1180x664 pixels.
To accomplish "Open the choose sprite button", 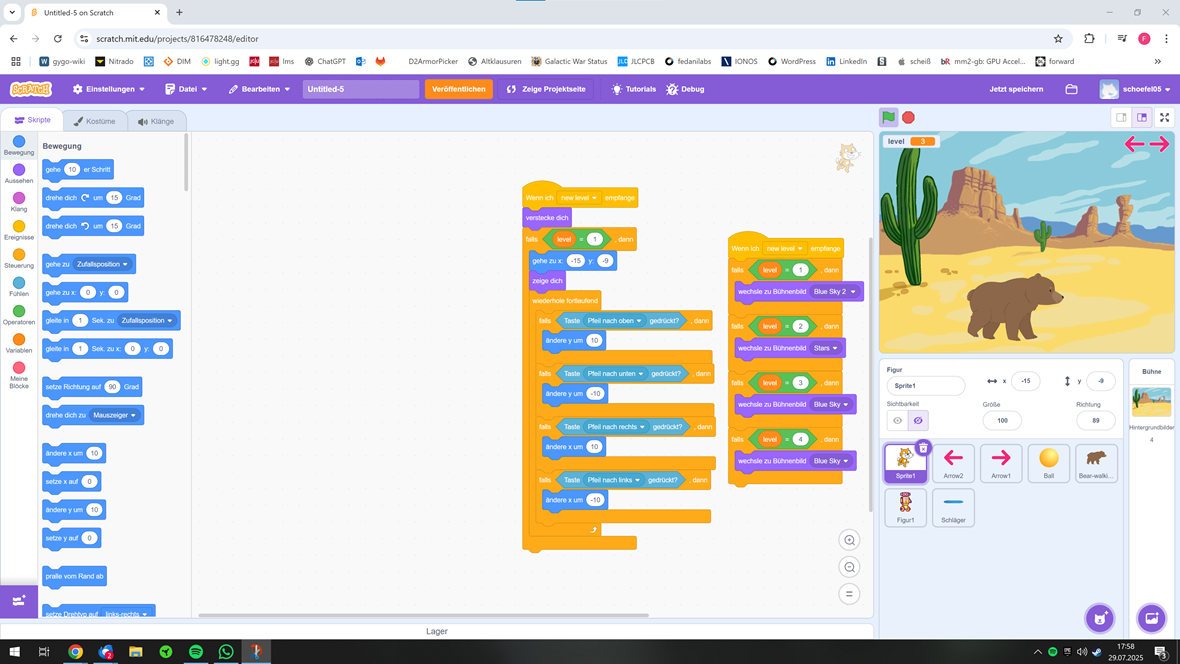I will (x=1099, y=617).
